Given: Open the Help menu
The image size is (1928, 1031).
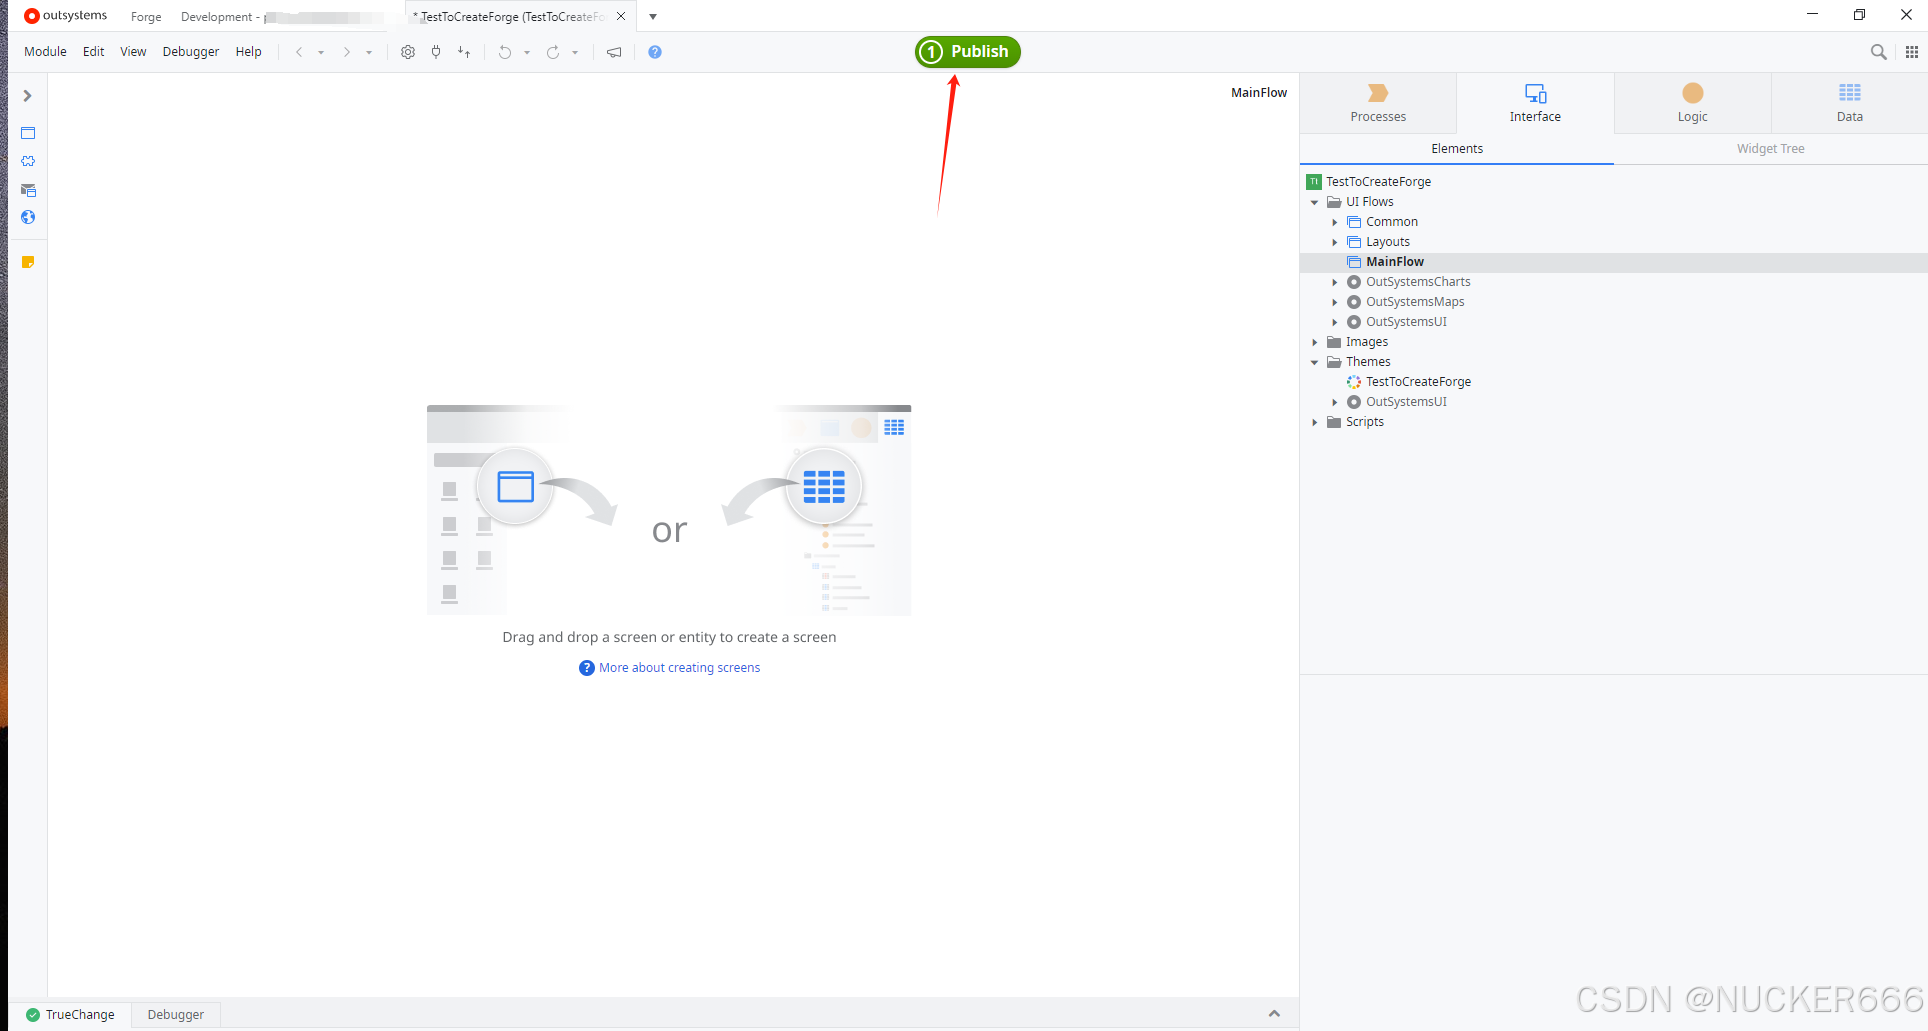Looking at the screenshot, I should (x=248, y=52).
